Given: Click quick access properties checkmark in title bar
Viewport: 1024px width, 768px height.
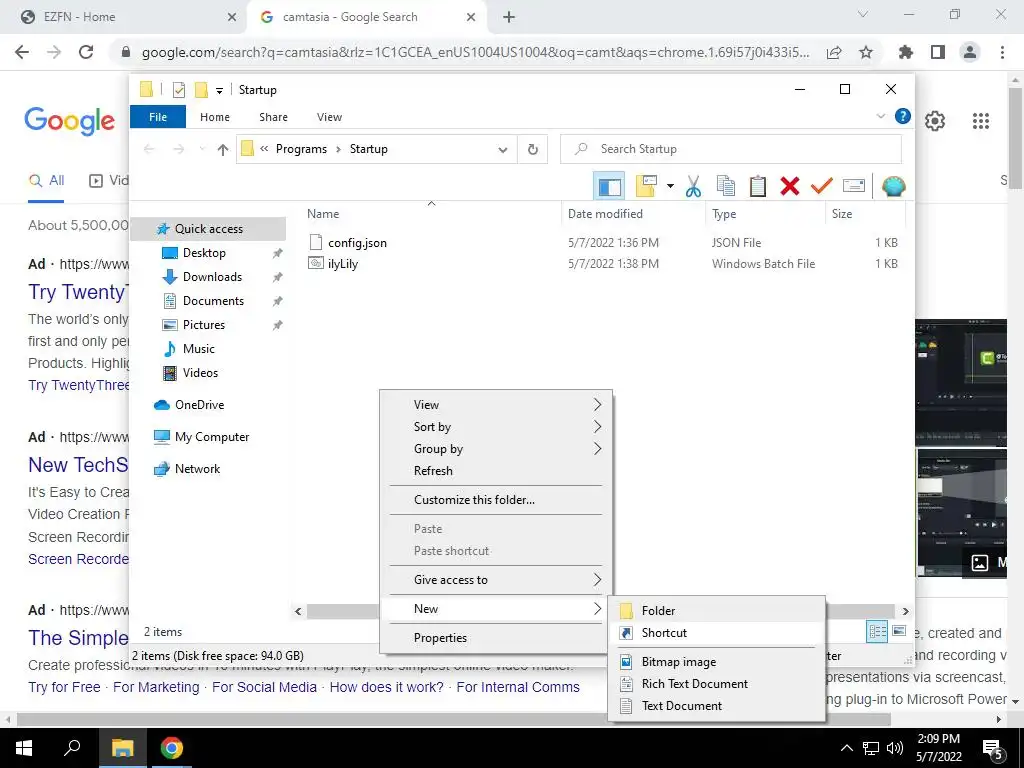Looking at the screenshot, I should coord(178,90).
